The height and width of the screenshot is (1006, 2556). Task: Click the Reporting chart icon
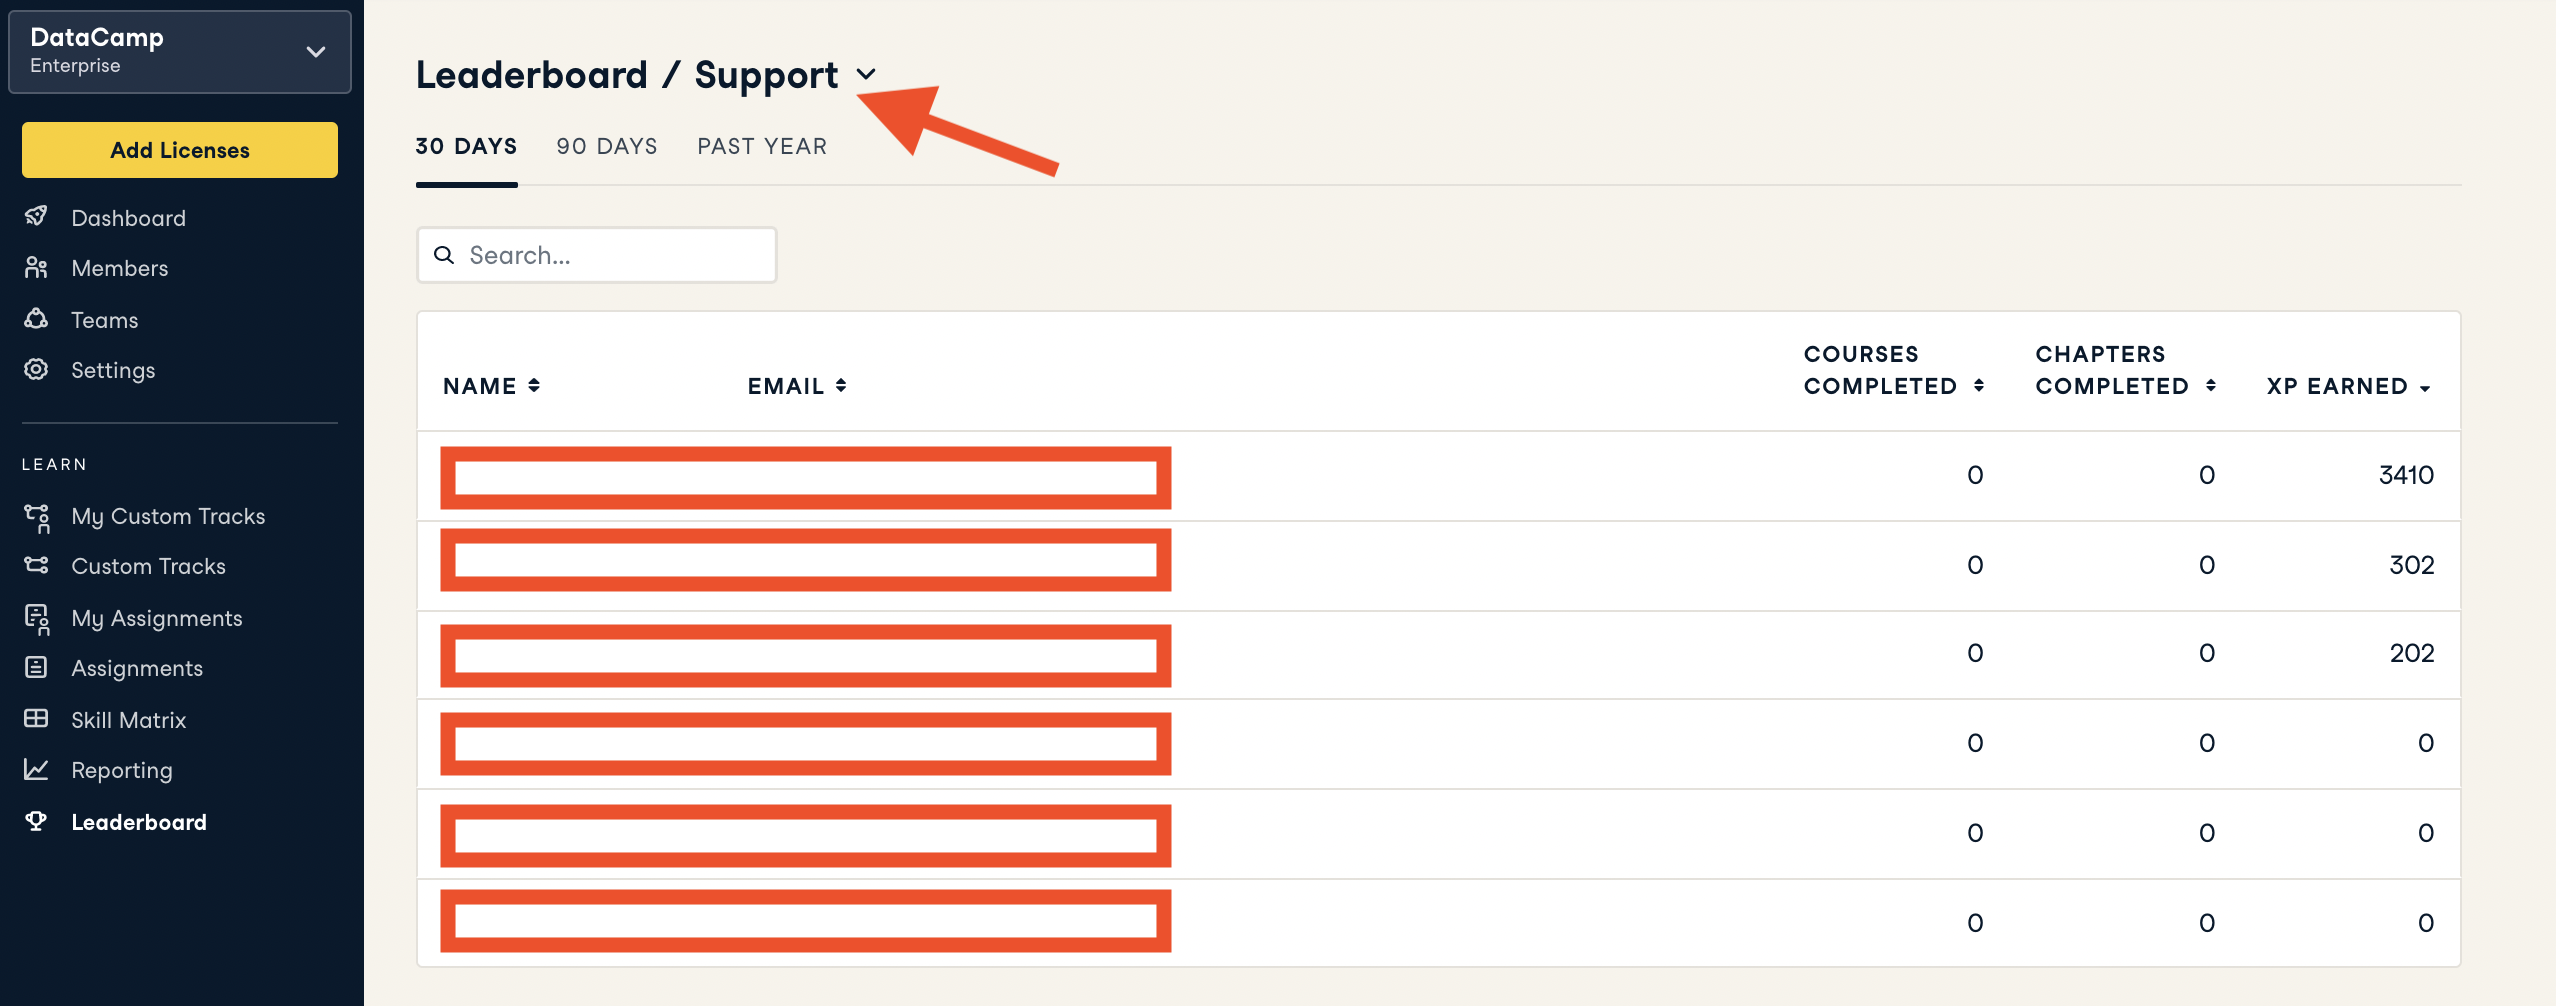click(x=36, y=769)
